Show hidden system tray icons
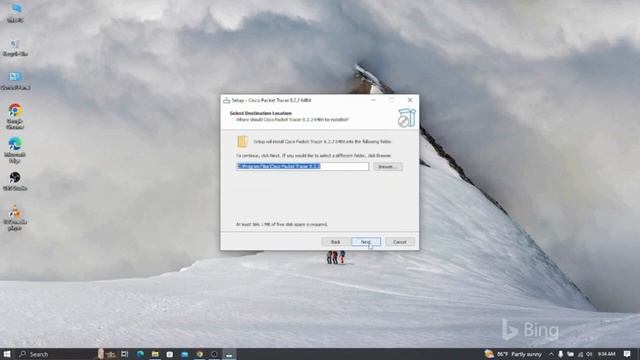 (551, 354)
